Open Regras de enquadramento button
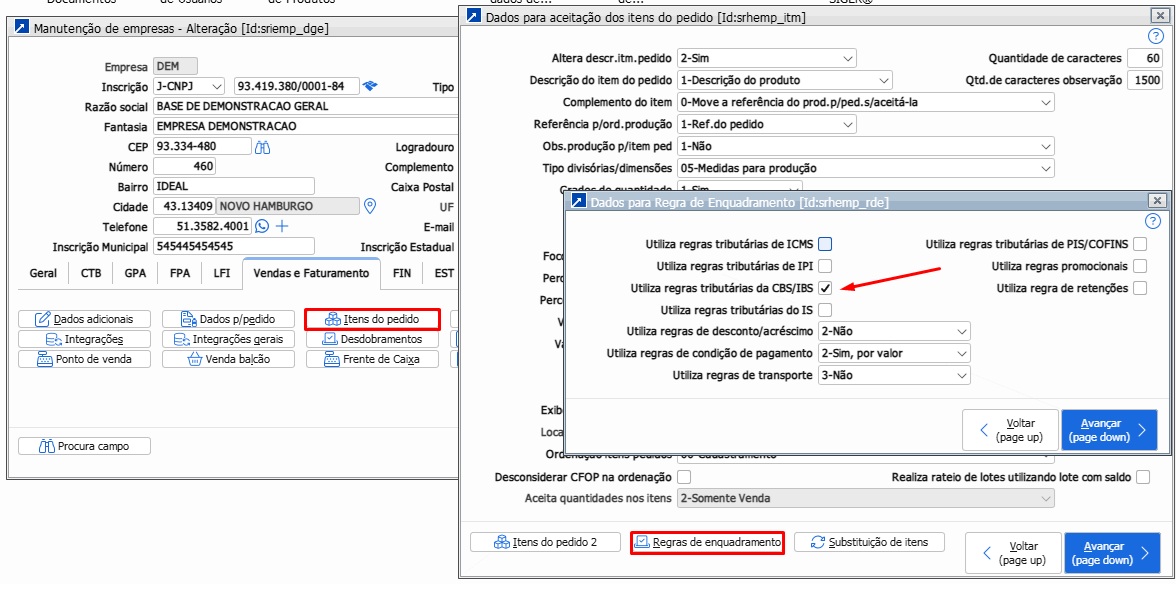 (708, 542)
